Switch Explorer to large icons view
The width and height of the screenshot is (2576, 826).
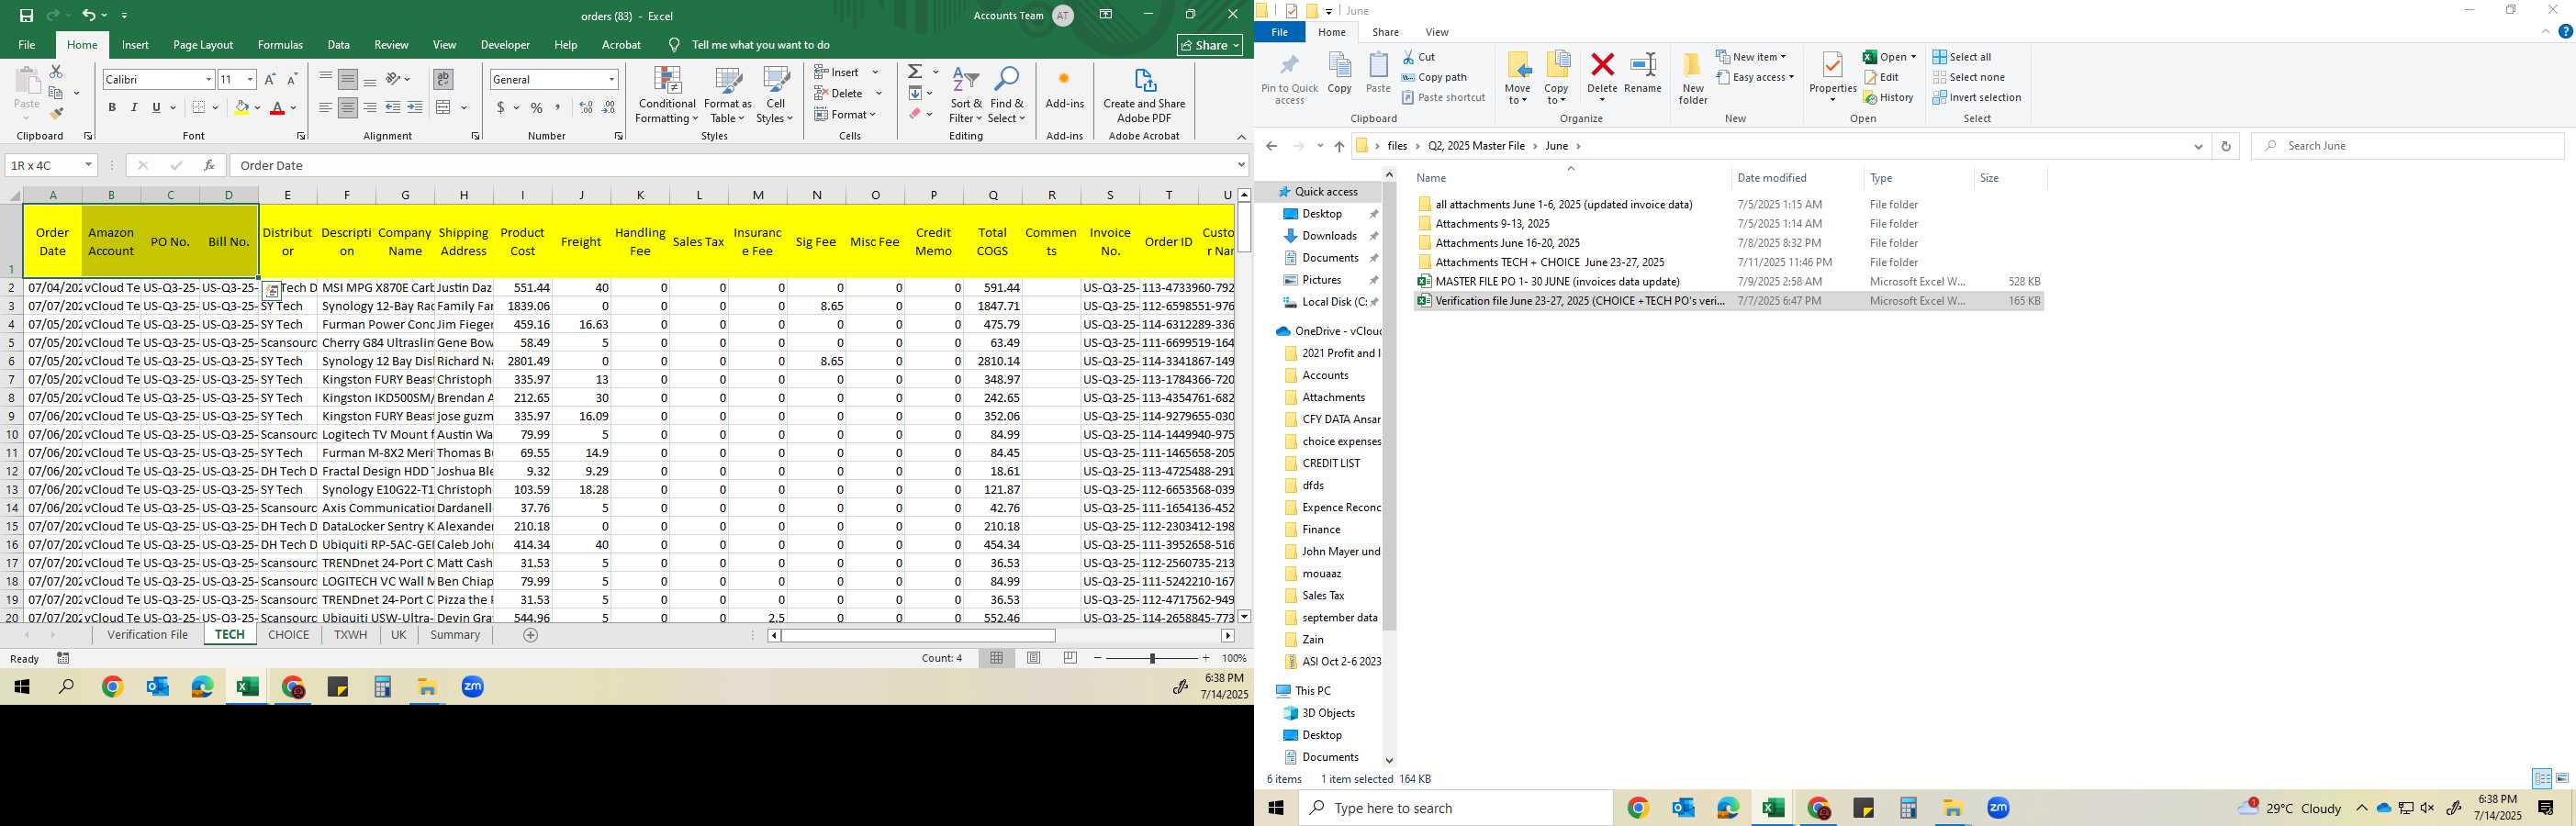(2562, 778)
